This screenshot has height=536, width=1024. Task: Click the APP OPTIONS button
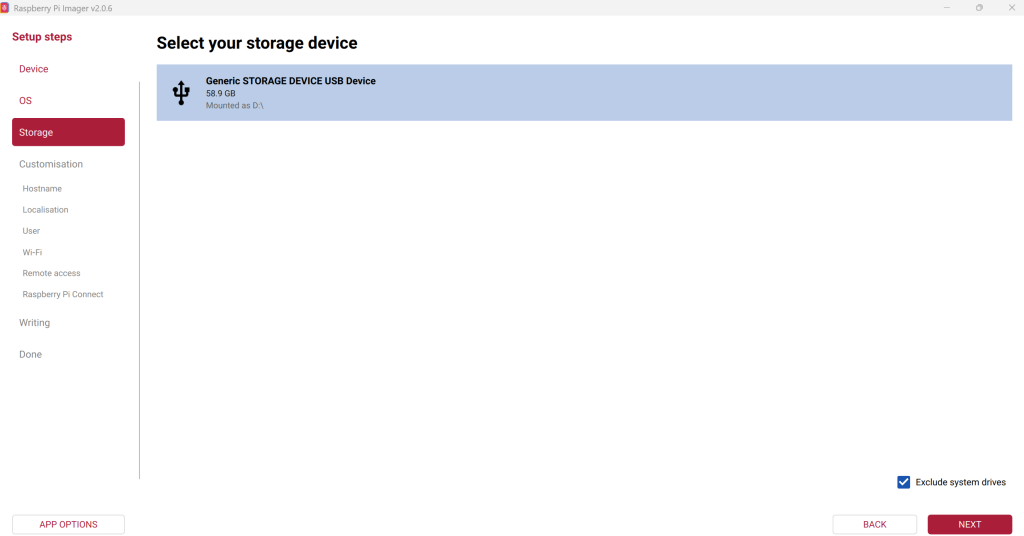click(x=68, y=524)
